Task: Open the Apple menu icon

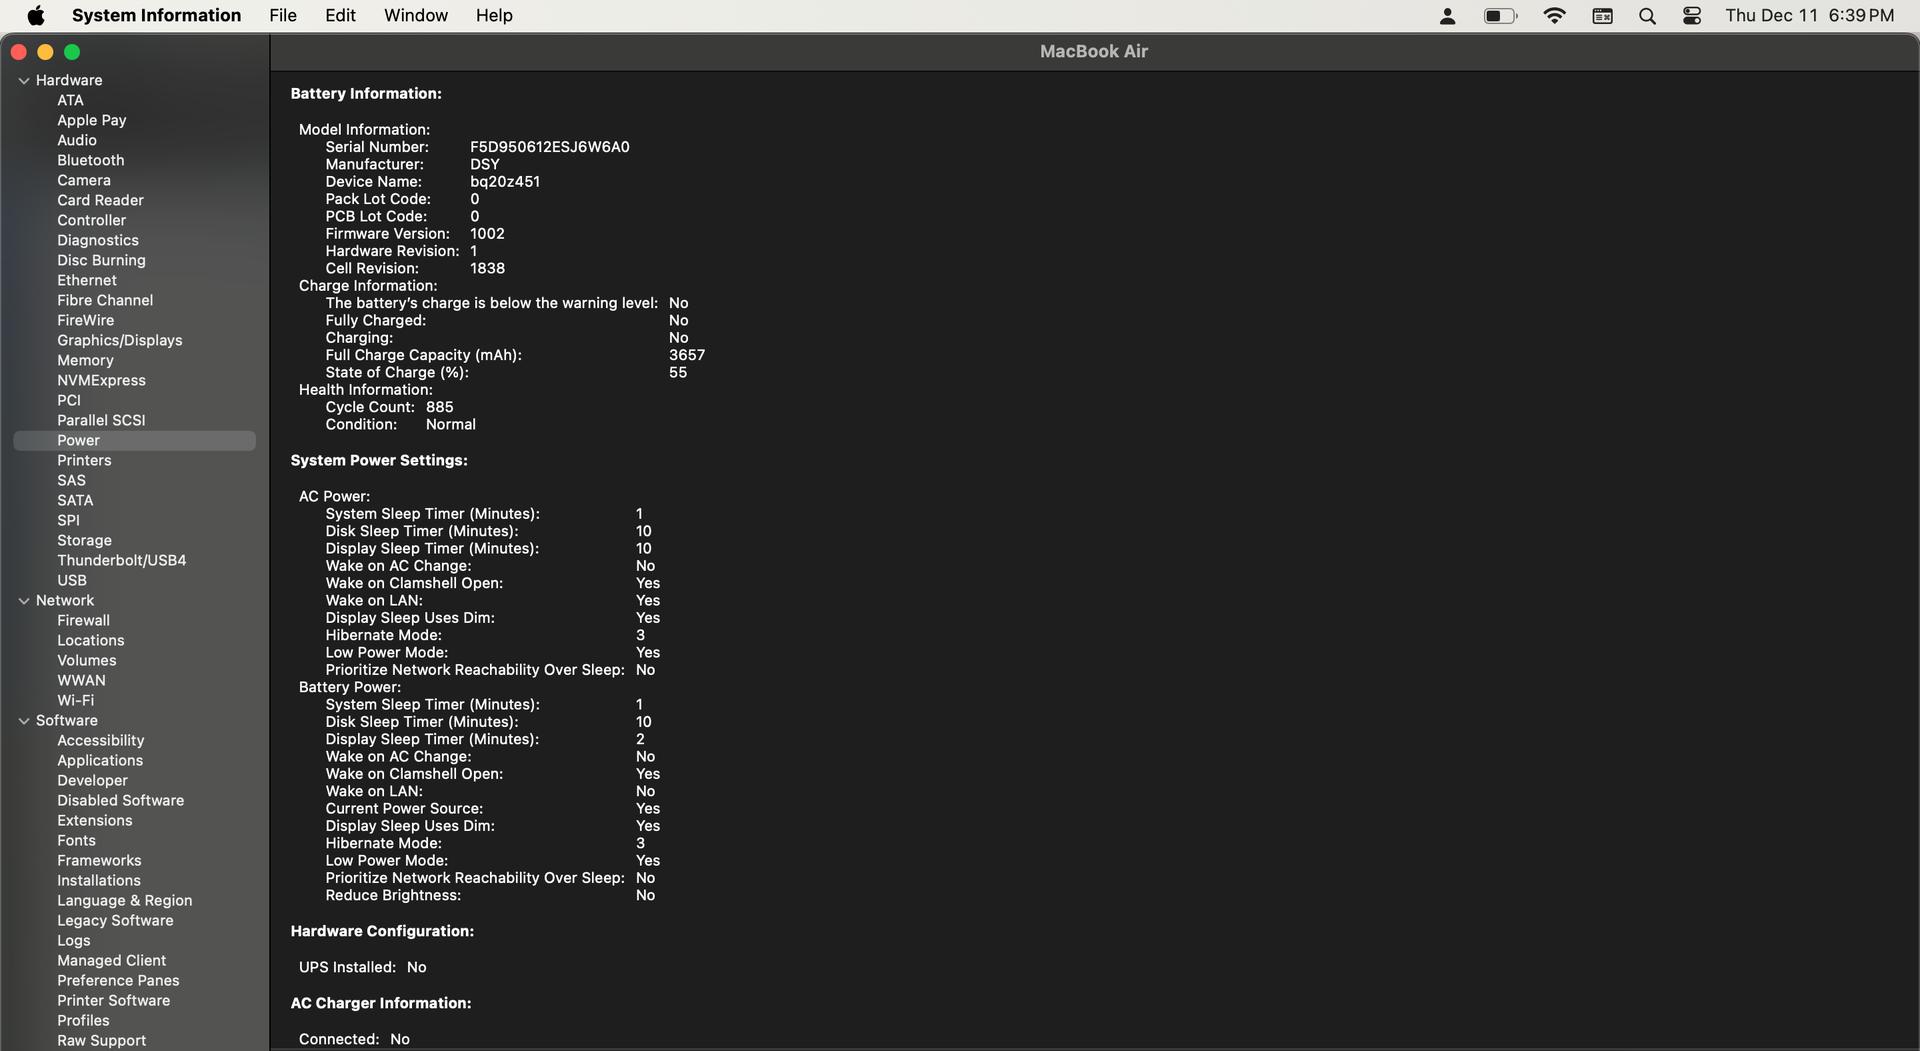Action: pyautogui.click(x=36, y=16)
